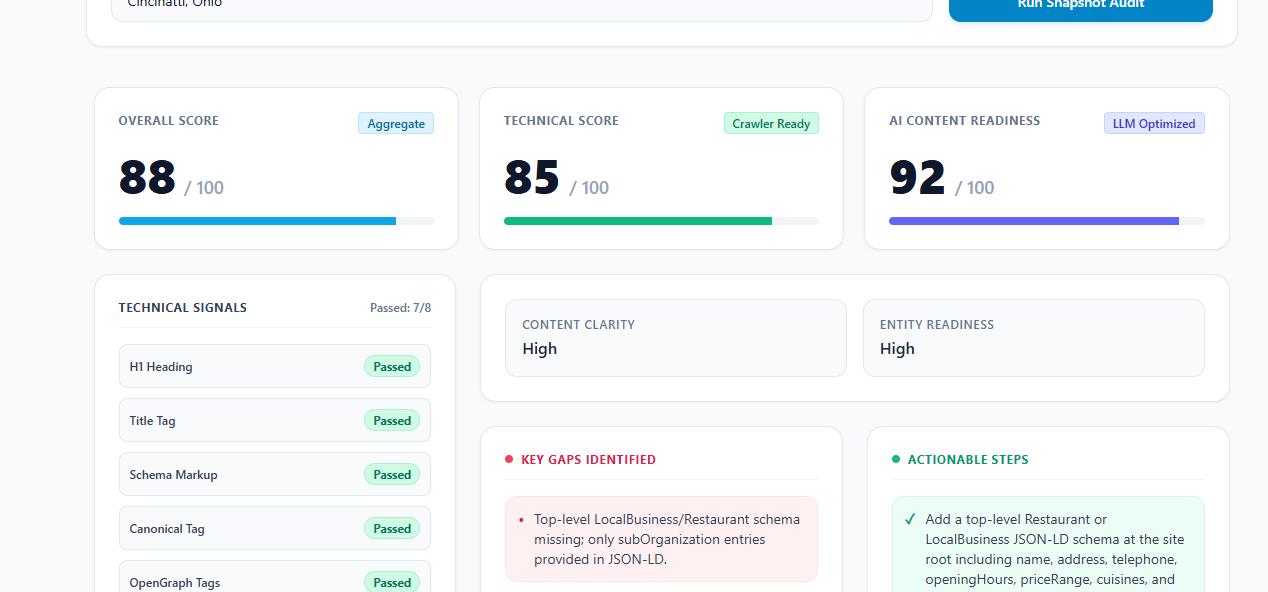Click the red dot beside Key Gaps Identified
Screen dimensions: 1268x592
coord(509,460)
